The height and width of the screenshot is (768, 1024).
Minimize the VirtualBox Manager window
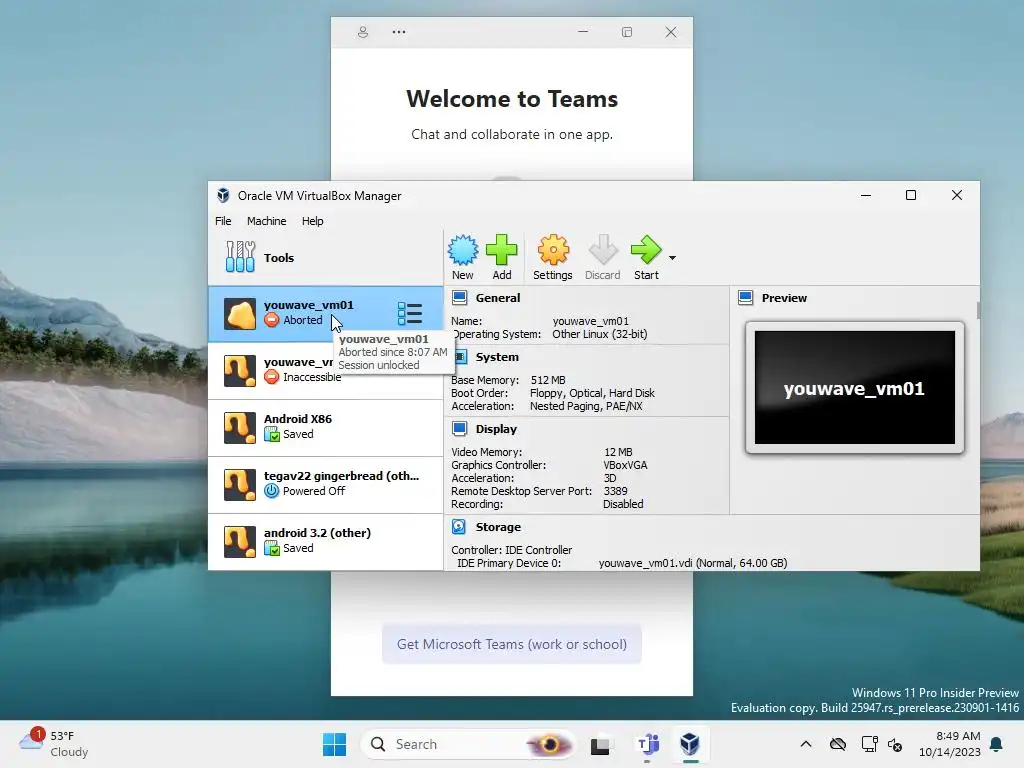coord(866,195)
